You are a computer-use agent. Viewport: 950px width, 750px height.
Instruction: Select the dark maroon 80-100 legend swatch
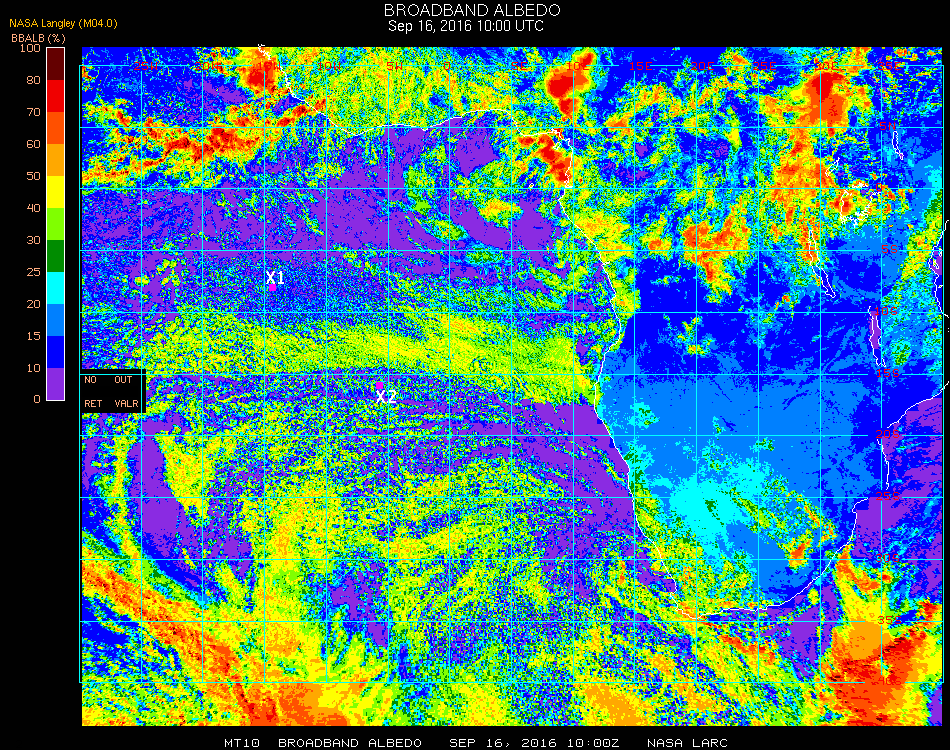56,64
